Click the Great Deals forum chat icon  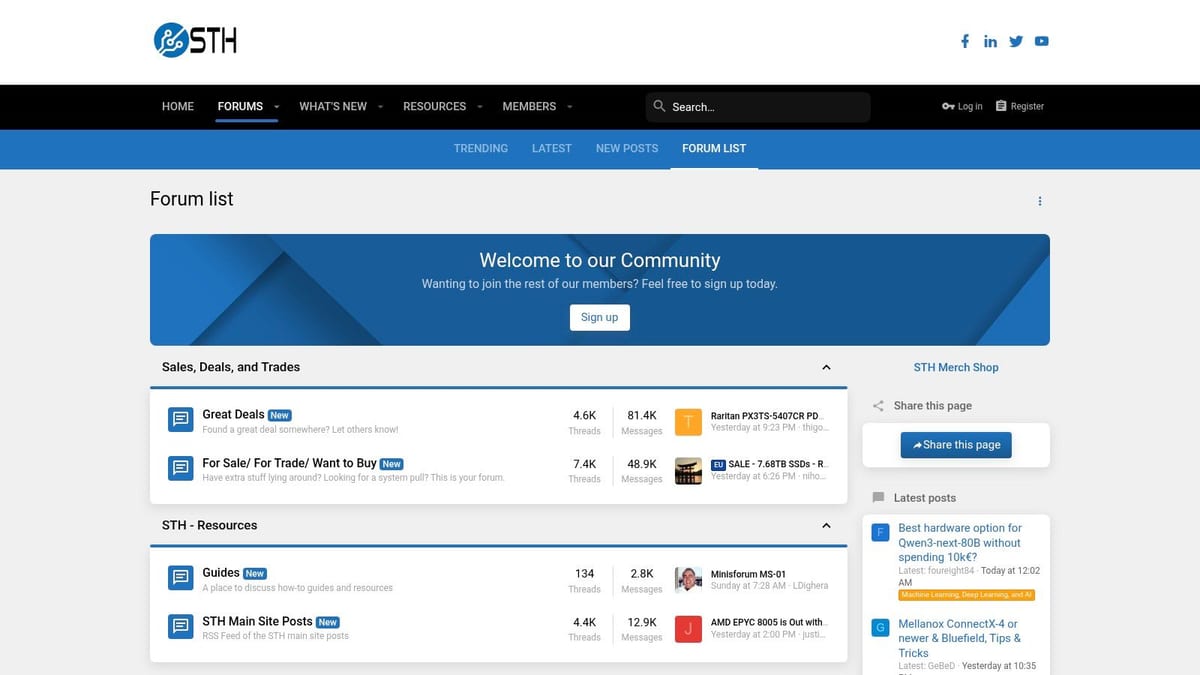click(x=181, y=420)
